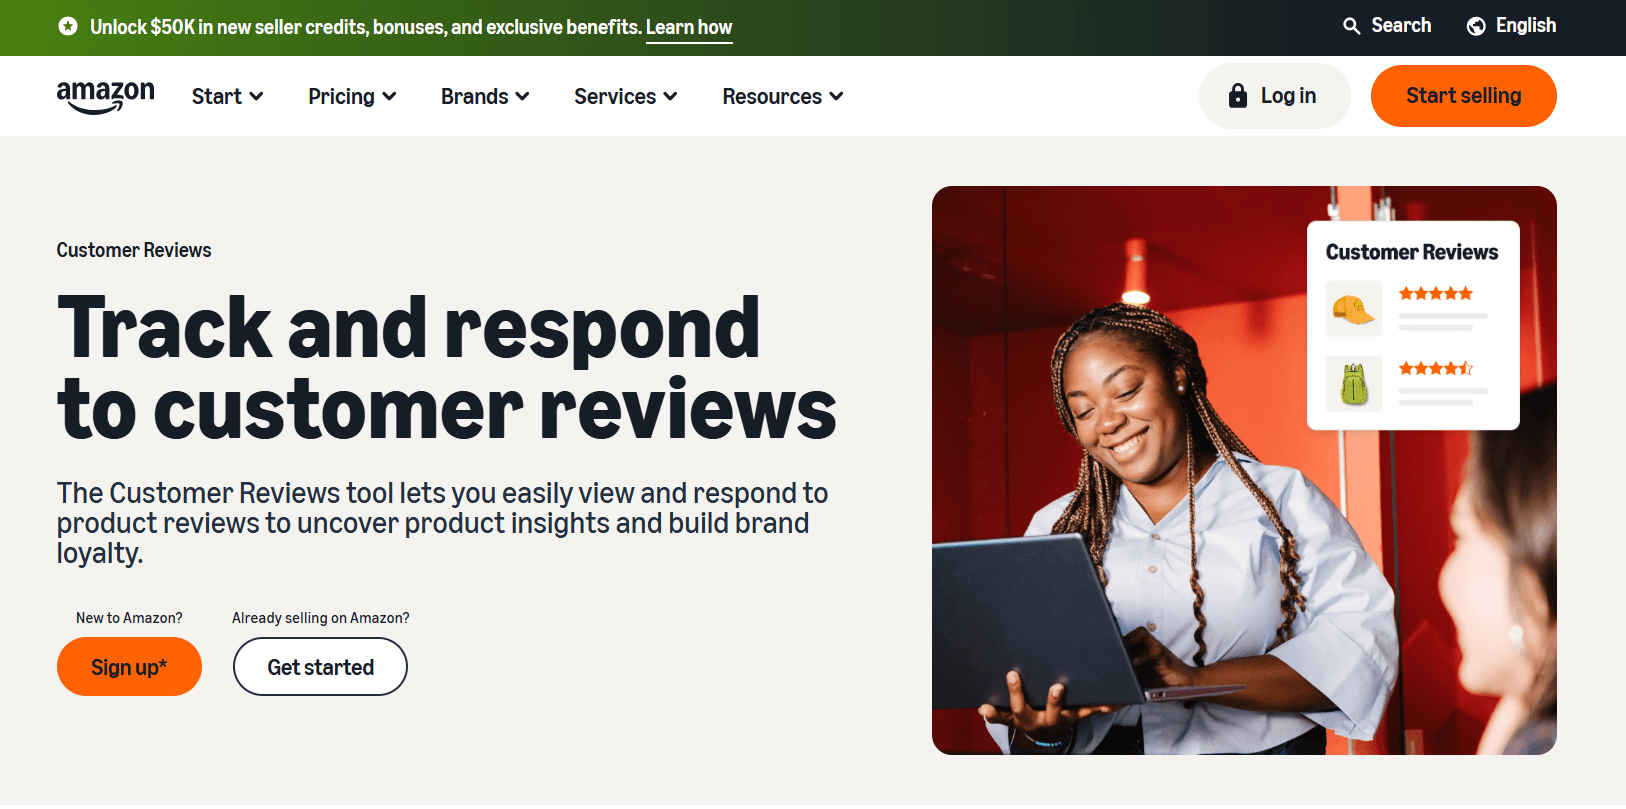Open the Pricing navigation item
This screenshot has width=1626, height=809.
[x=352, y=96]
